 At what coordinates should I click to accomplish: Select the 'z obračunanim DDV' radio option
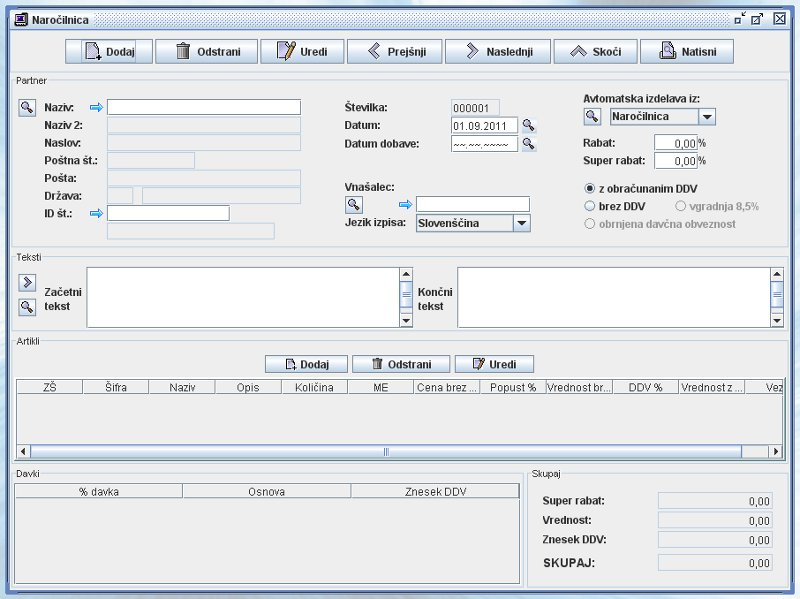pyautogui.click(x=590, y=188)
